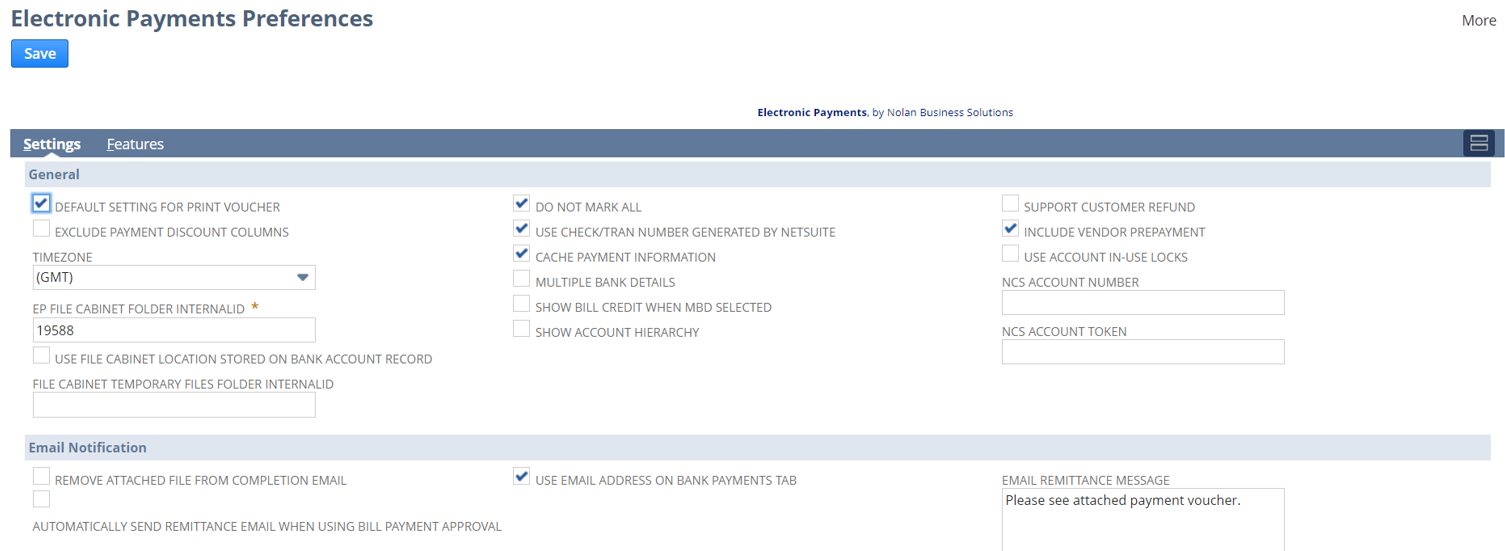
Task: Click the Email Remittance Message text area
Action: tap(1143, 519)
